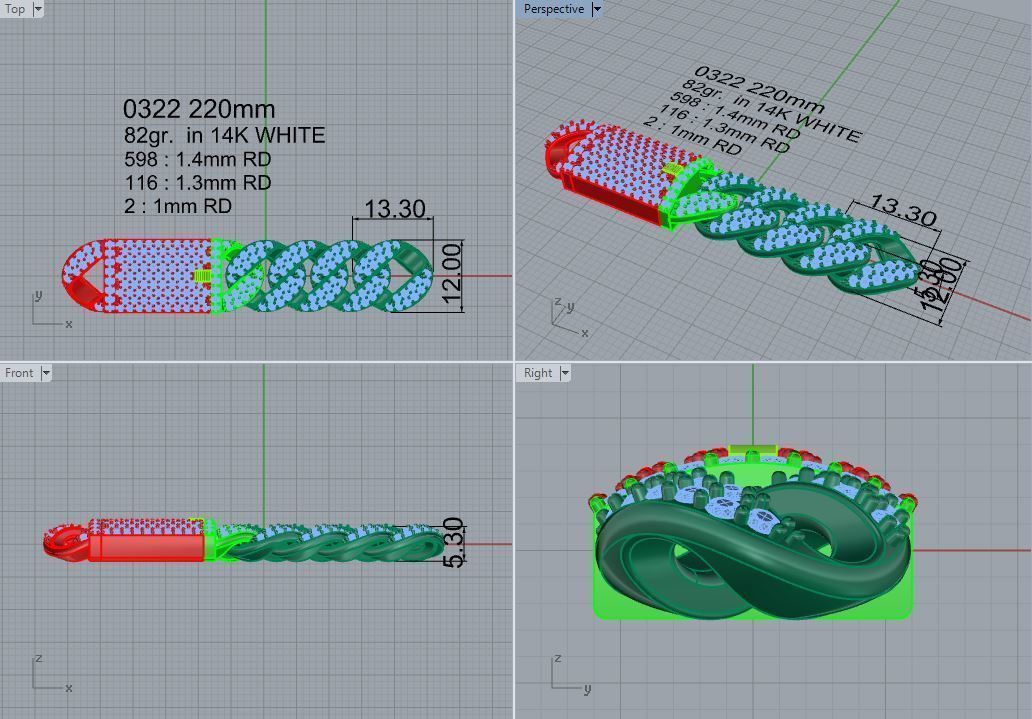Screen dimensions: 1032x719
Task: Select the yellow-green safety latch in Top view
Action: tap(203, 276)
